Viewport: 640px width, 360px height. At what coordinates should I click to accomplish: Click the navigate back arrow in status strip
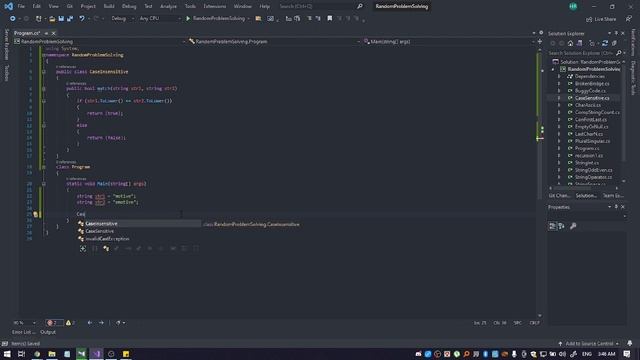(x=90, y=323)
